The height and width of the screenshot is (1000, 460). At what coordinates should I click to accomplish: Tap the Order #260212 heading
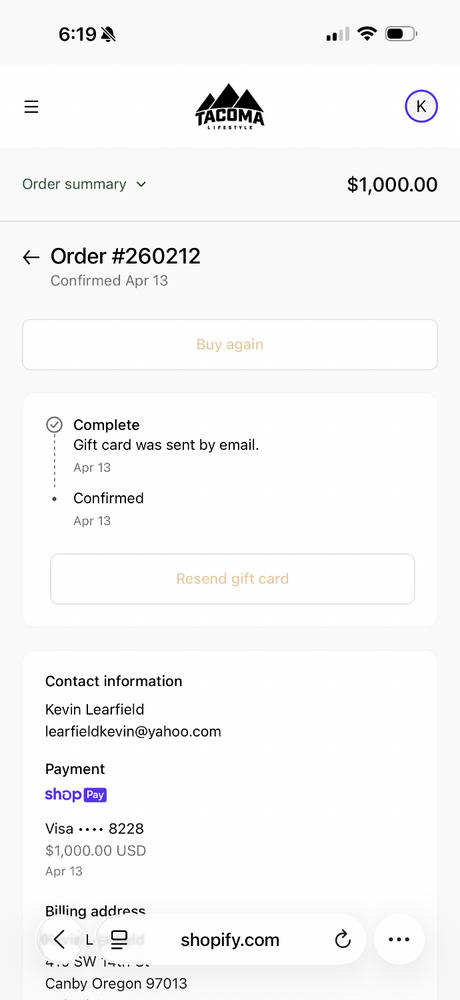(126, 256)
